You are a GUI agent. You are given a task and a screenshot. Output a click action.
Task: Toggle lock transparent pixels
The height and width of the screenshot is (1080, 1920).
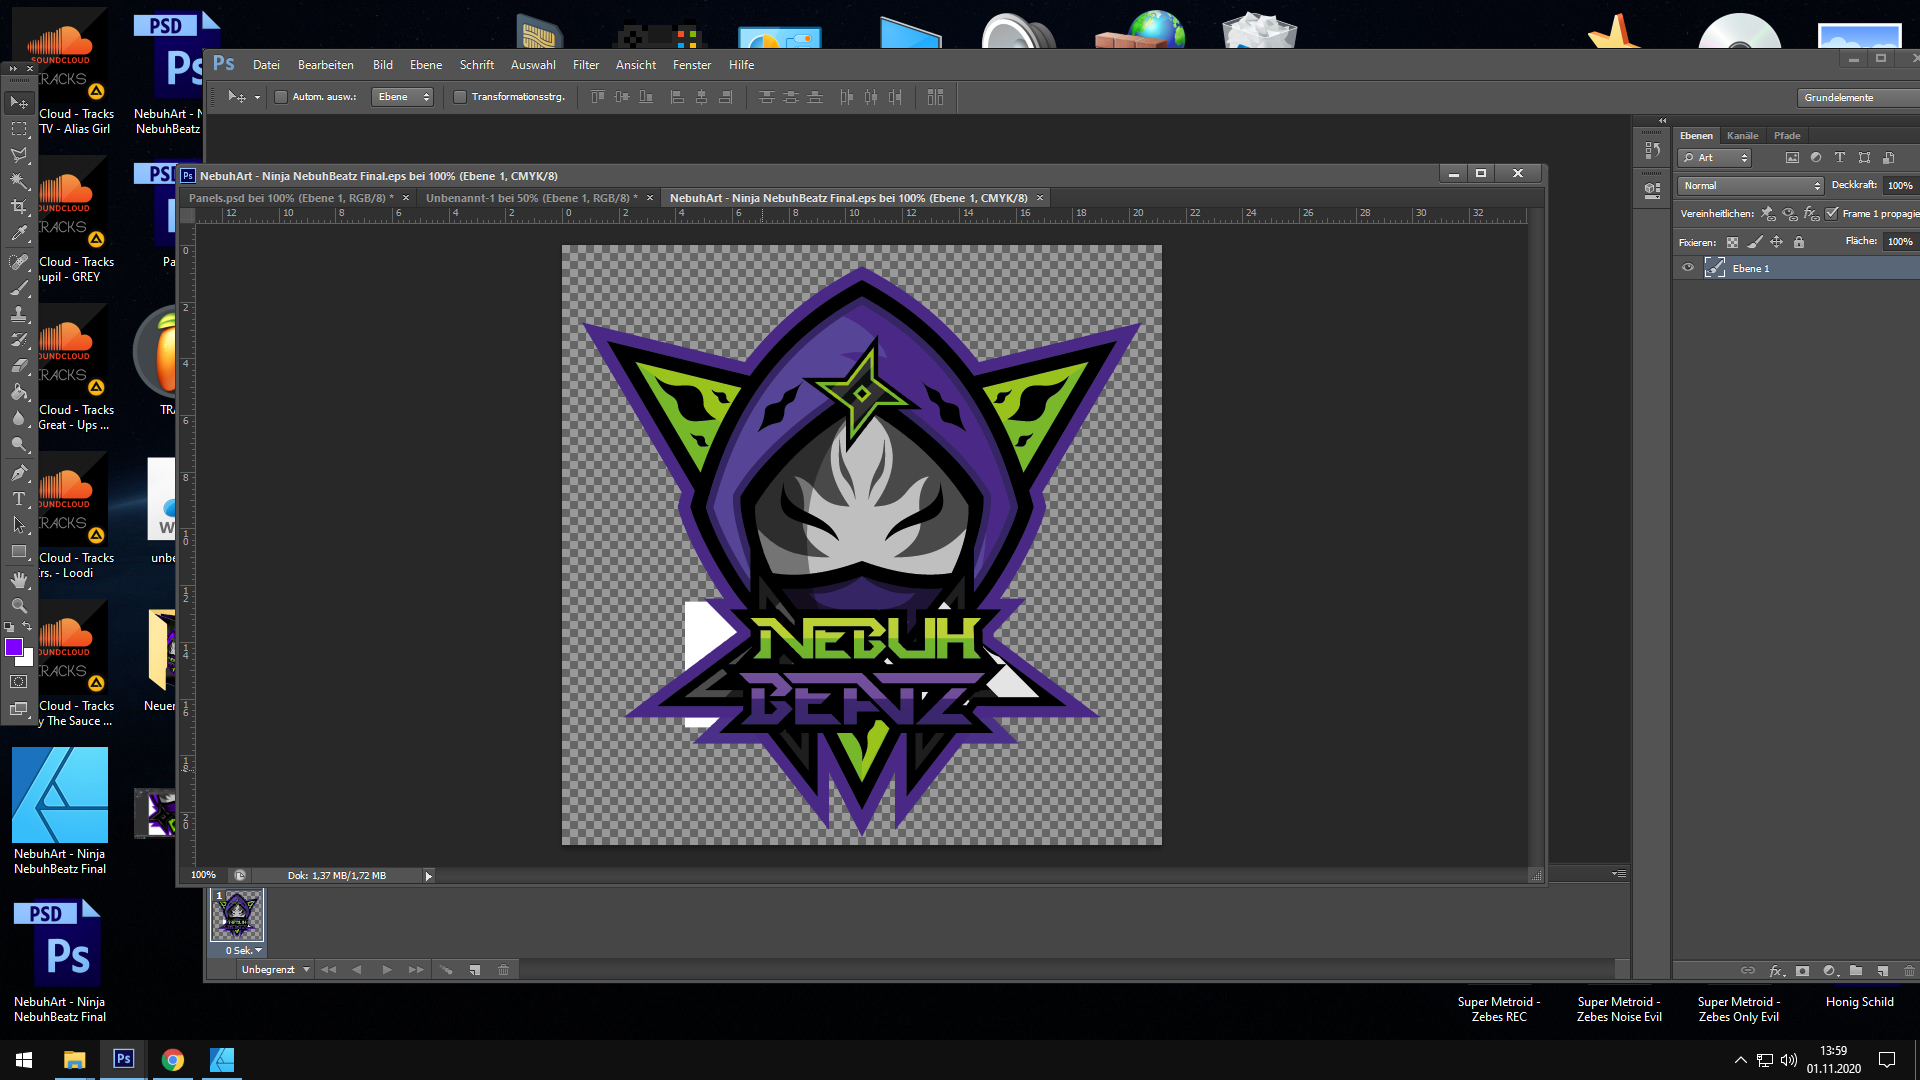pyautogui.click(x=1732, y=242)
